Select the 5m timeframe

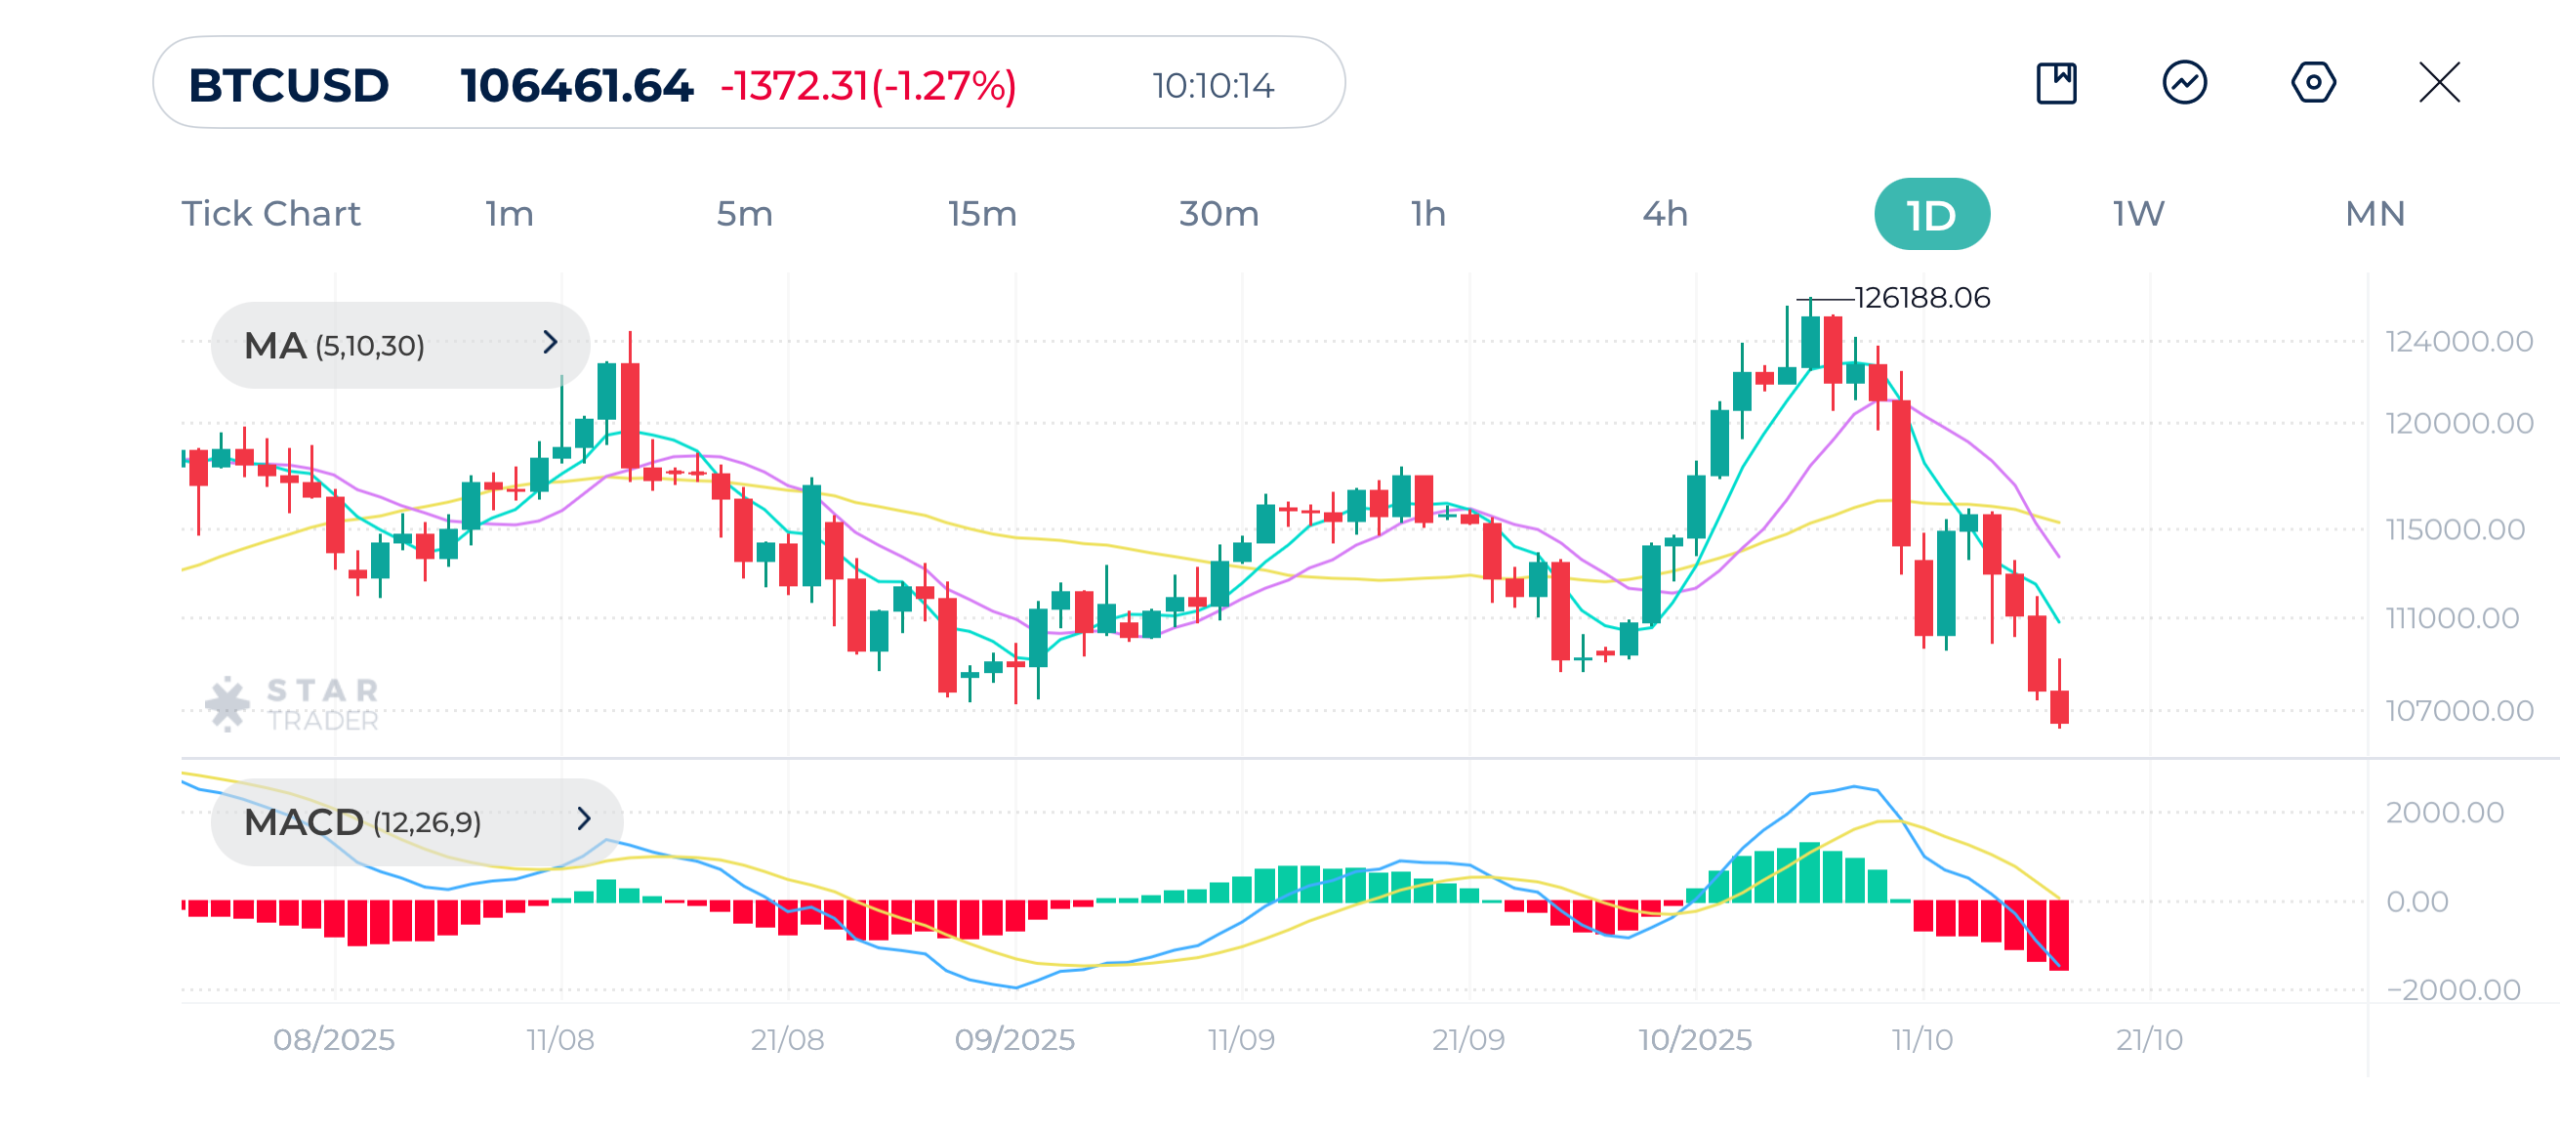(x=744, y=214)
